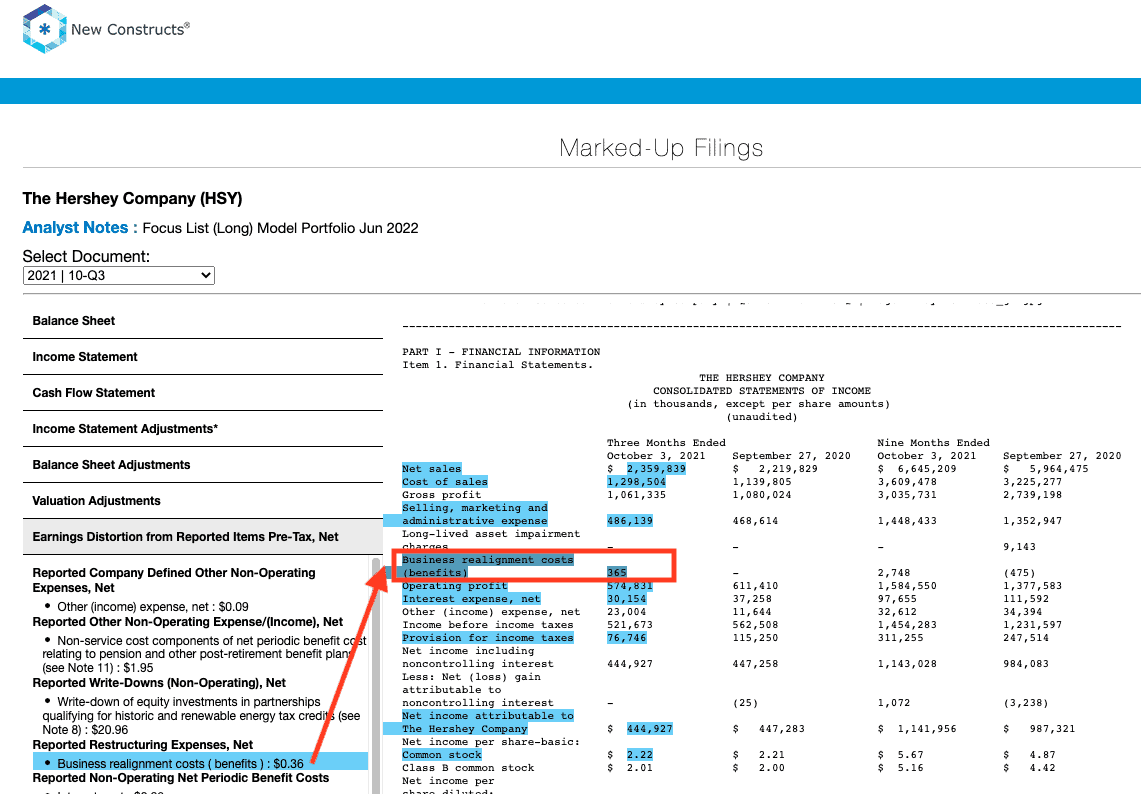
Task: Click the New Constructs hexagon logo icon
Action: tap(44, 29)
